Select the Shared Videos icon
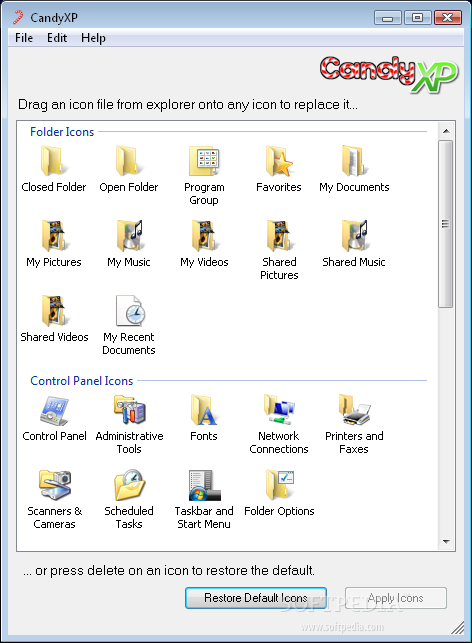Image resolution: width=472 pixels, height=643 pixels. [x=54, y=310]
